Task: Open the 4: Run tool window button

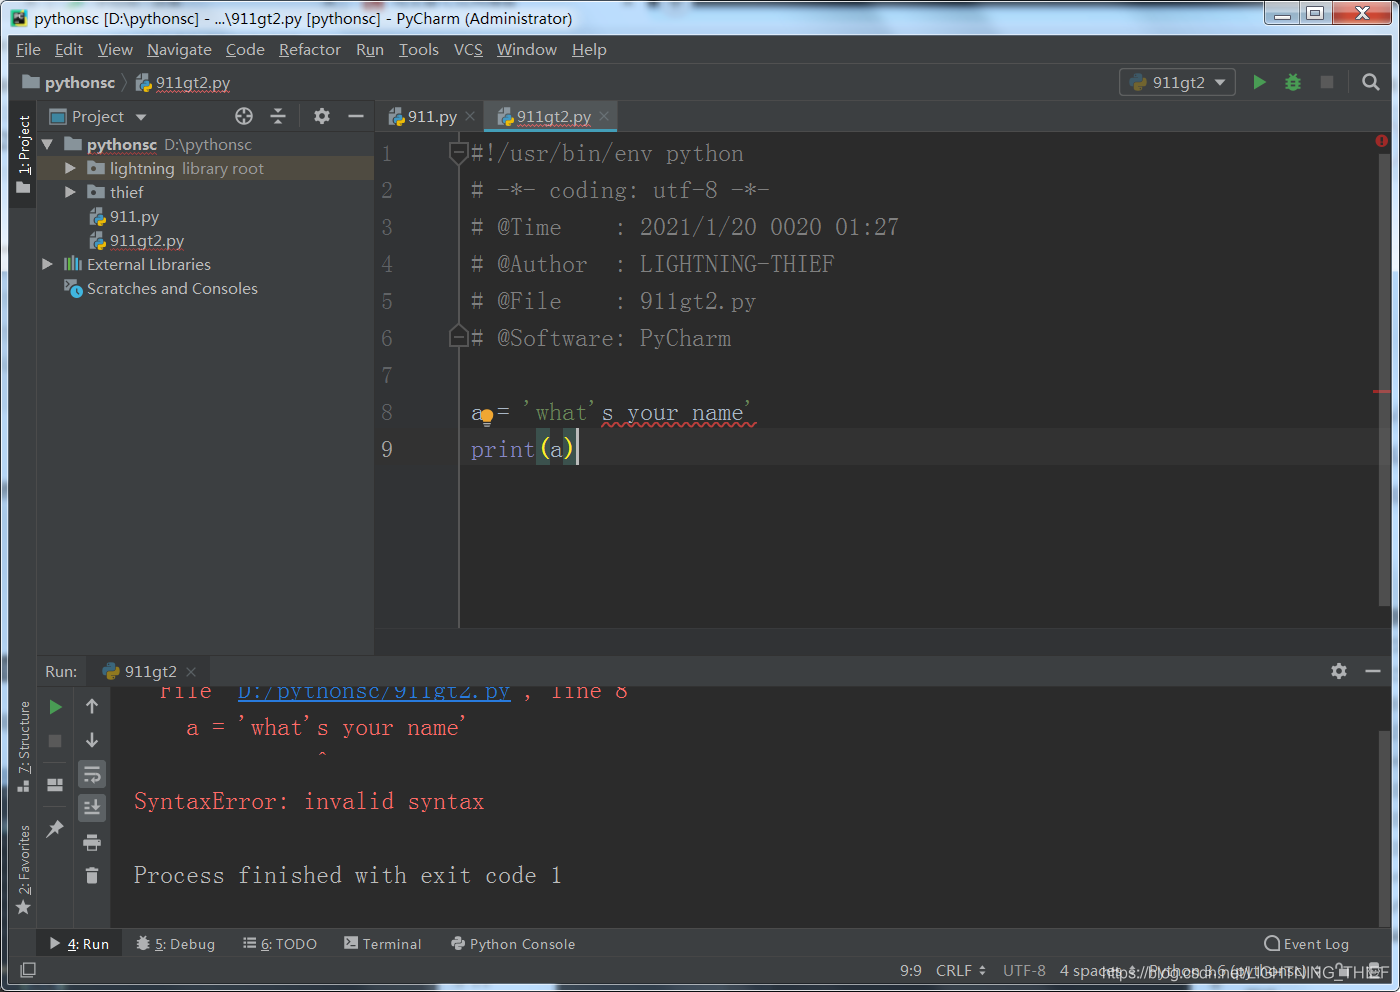Action: tap(79, 943)
